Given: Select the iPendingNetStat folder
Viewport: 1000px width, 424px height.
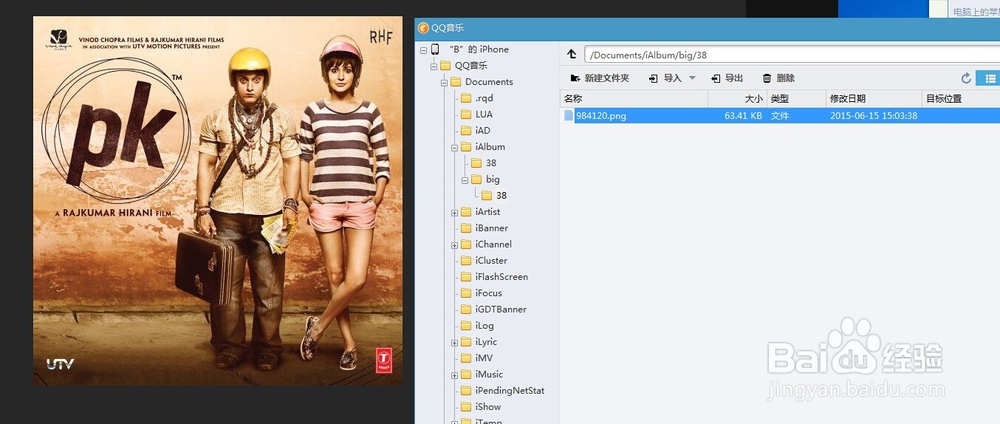Looking at the screenshot, I should 510,390.
